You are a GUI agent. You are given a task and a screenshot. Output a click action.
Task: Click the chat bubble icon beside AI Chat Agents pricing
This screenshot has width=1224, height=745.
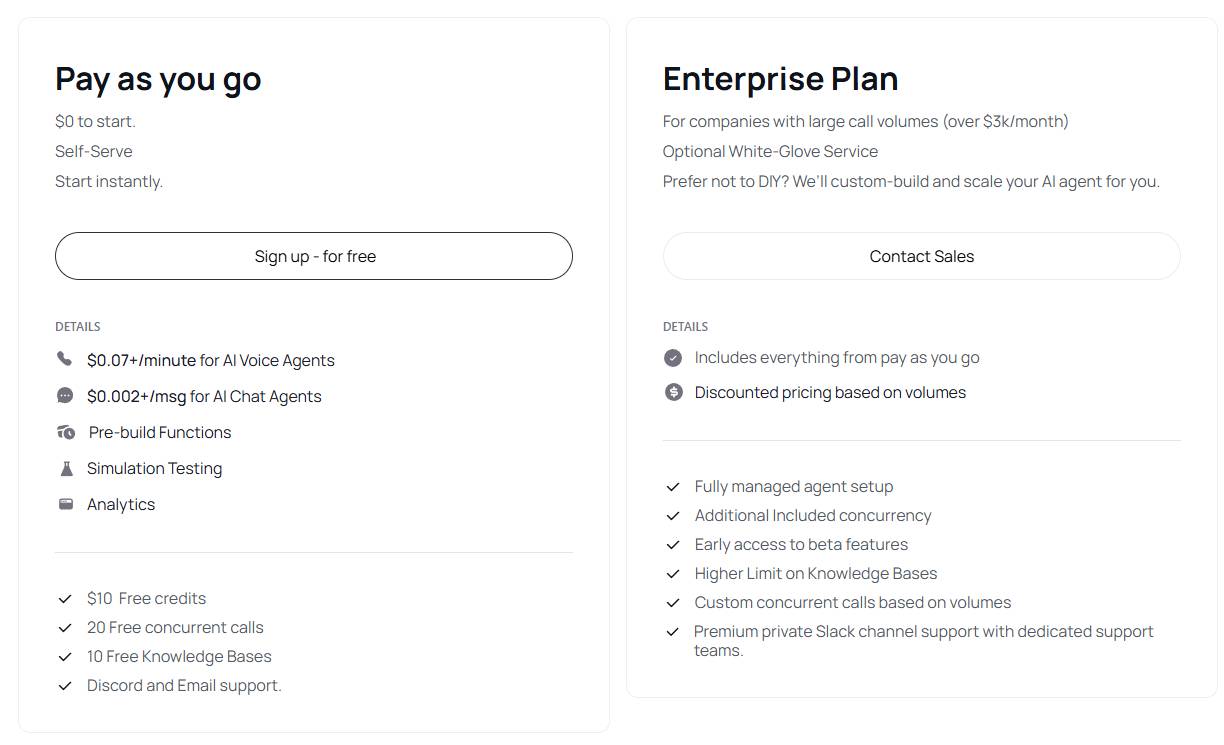point(64,395)
